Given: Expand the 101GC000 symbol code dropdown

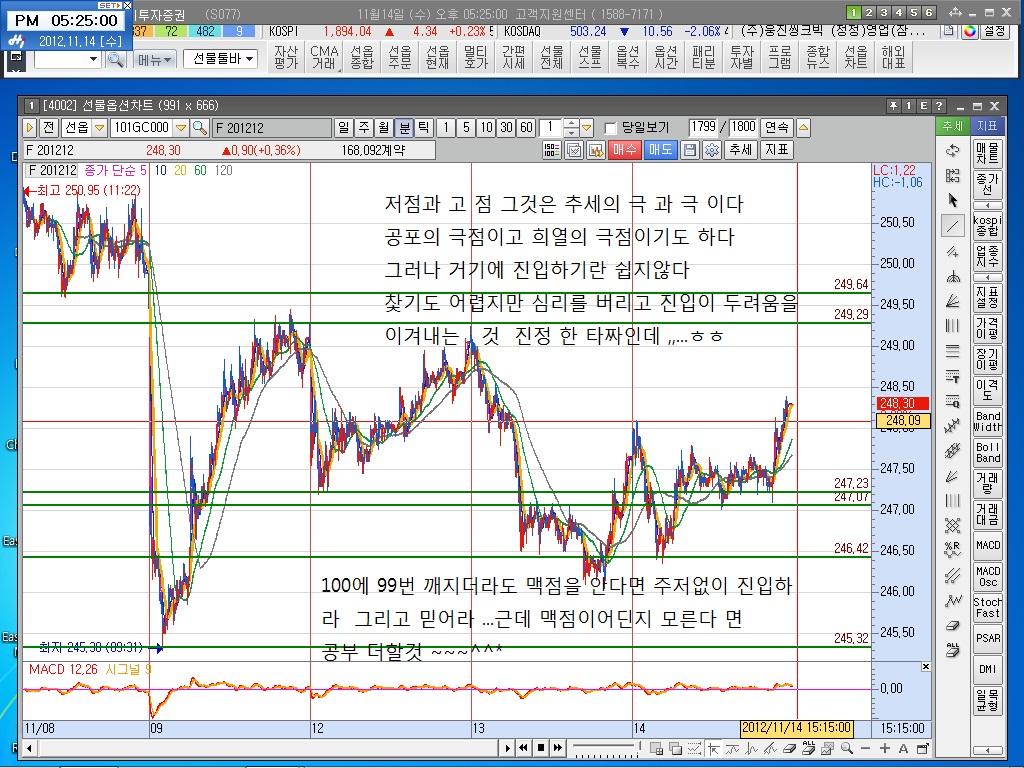Looking at the screenshot, I should 181,128.
